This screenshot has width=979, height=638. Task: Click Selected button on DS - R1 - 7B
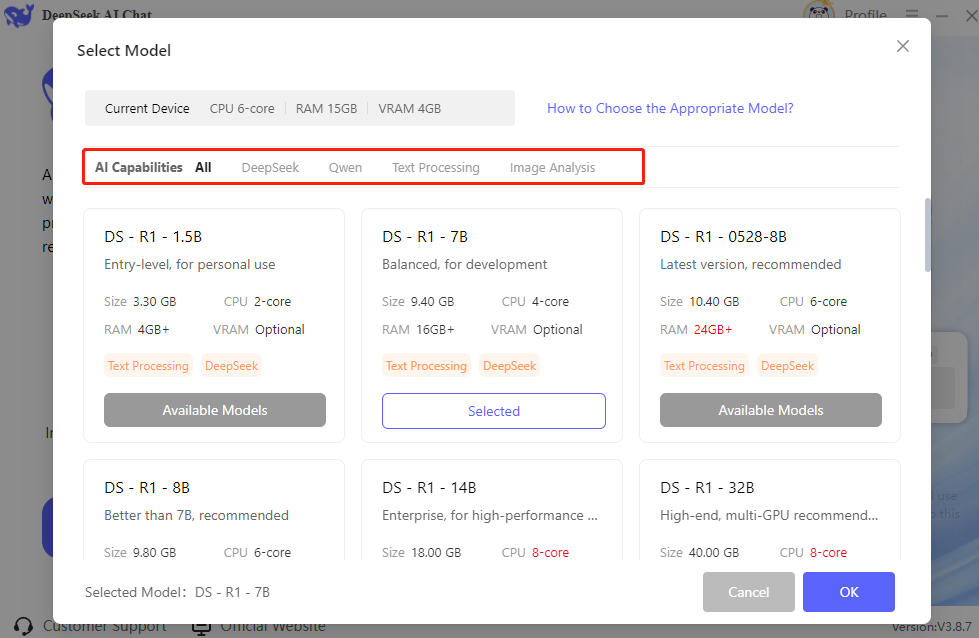click(x=493, y=411)
